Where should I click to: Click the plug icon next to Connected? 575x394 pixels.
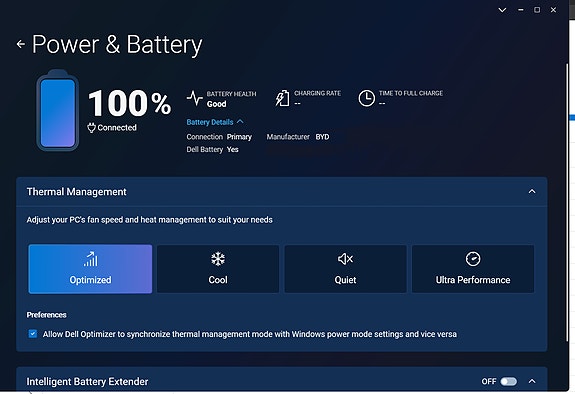click(x=91, y=128)
